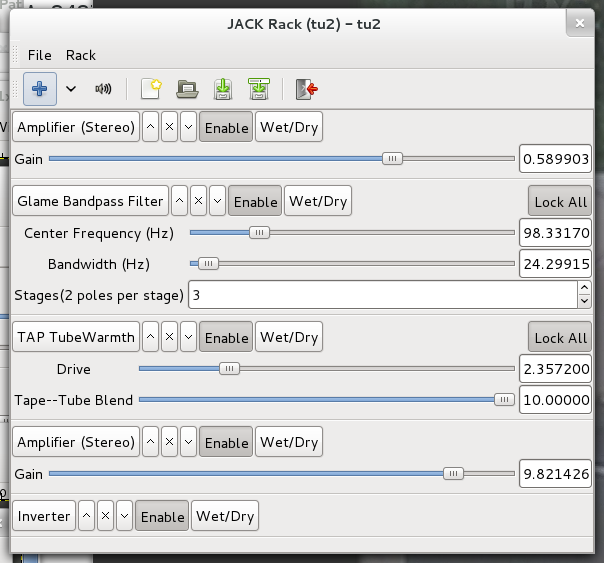Toggle Lock All on TAP TubeWarmth
Image resolution: width=604 pixels, height=563 pixels.
tap(560, 337)
